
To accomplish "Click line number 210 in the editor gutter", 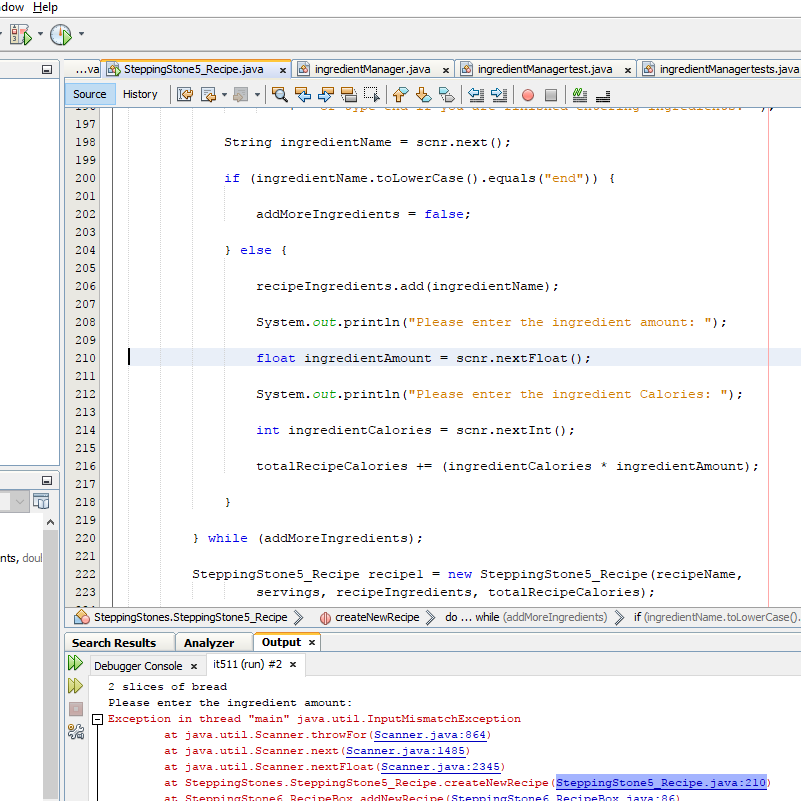I will [x=85, y=359].
